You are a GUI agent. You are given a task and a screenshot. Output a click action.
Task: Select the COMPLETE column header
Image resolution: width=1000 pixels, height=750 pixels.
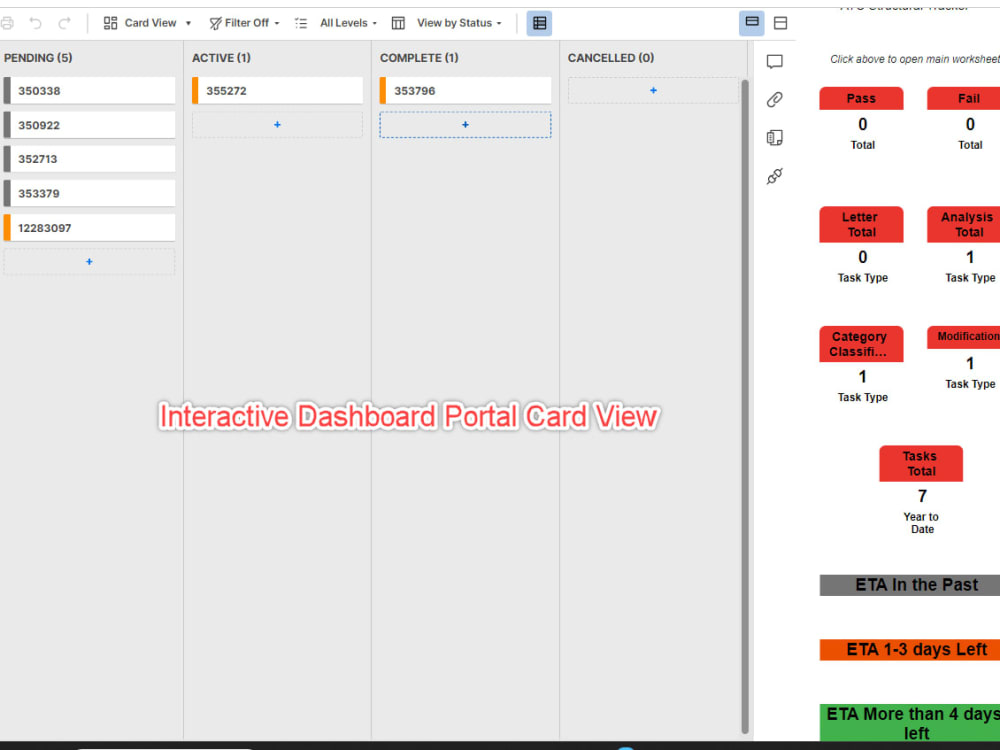(x=419, y=58)
